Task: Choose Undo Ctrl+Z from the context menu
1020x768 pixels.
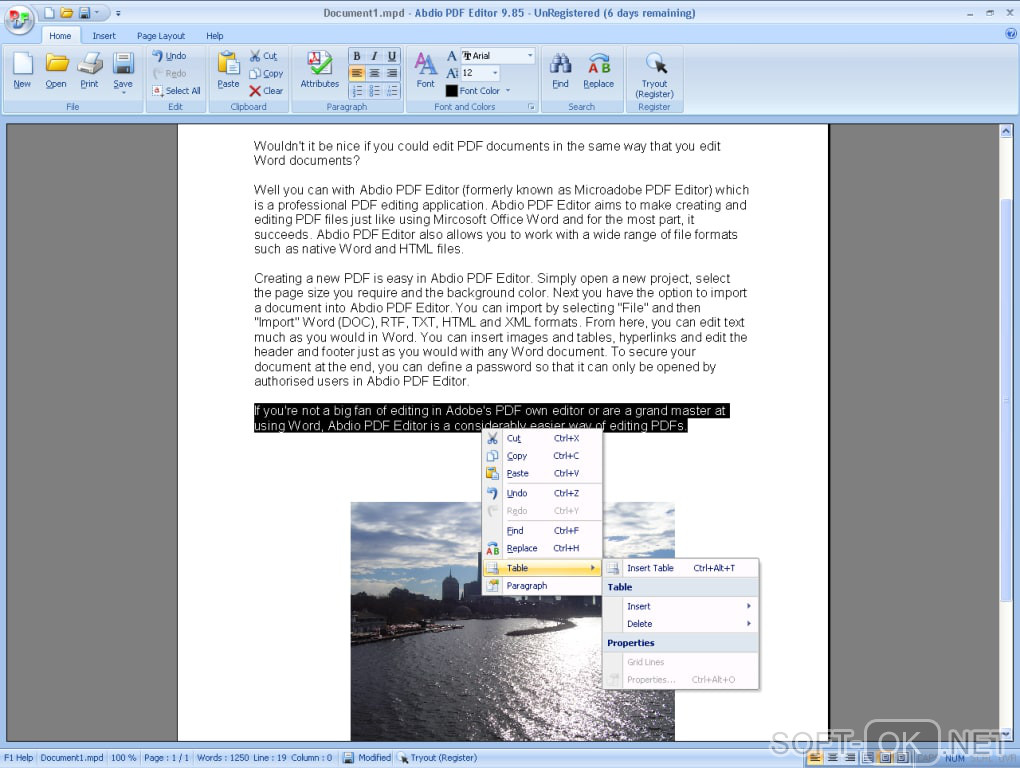Action: click(542, 493)
